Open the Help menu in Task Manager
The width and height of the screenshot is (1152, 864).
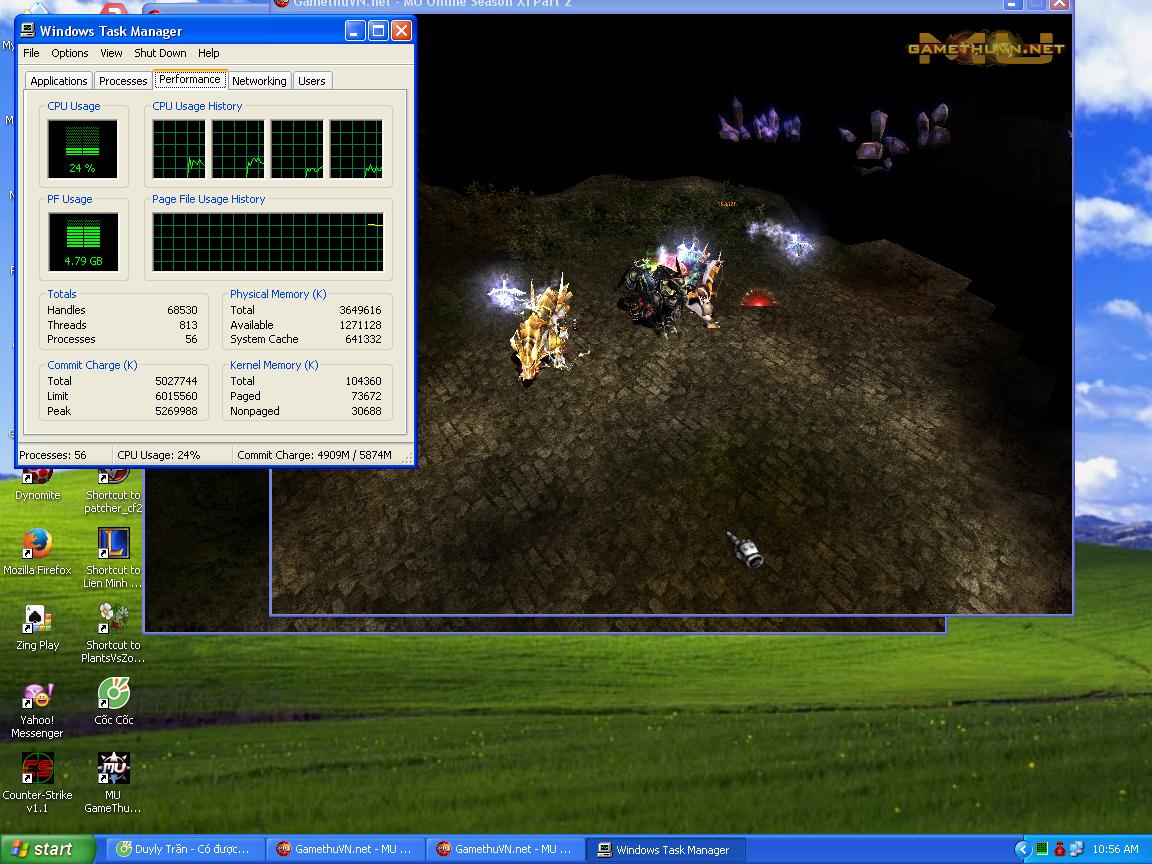(209, 53)
